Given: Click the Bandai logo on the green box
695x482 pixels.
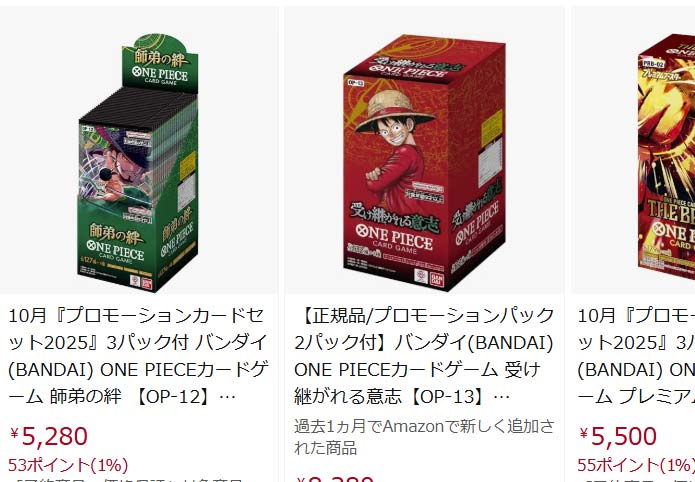Looking at the screenshot, I should [x=146, y=283].
